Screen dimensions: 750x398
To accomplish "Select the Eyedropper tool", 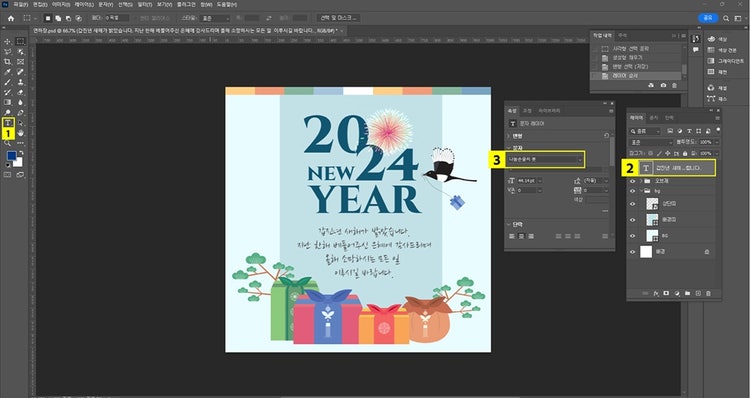I will [8, 72].
